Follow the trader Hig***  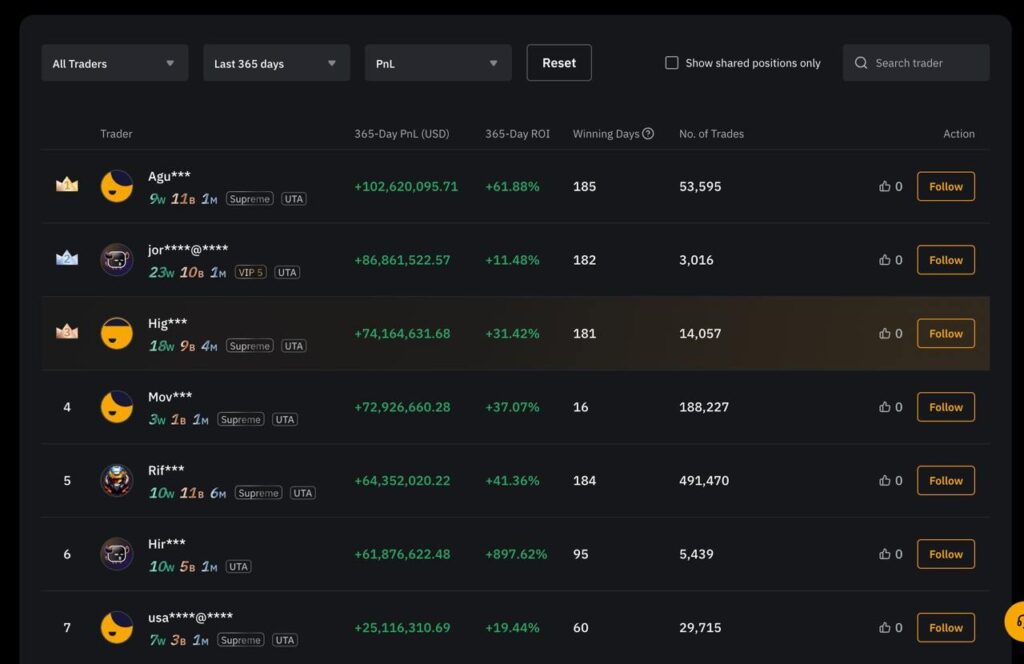944,333
